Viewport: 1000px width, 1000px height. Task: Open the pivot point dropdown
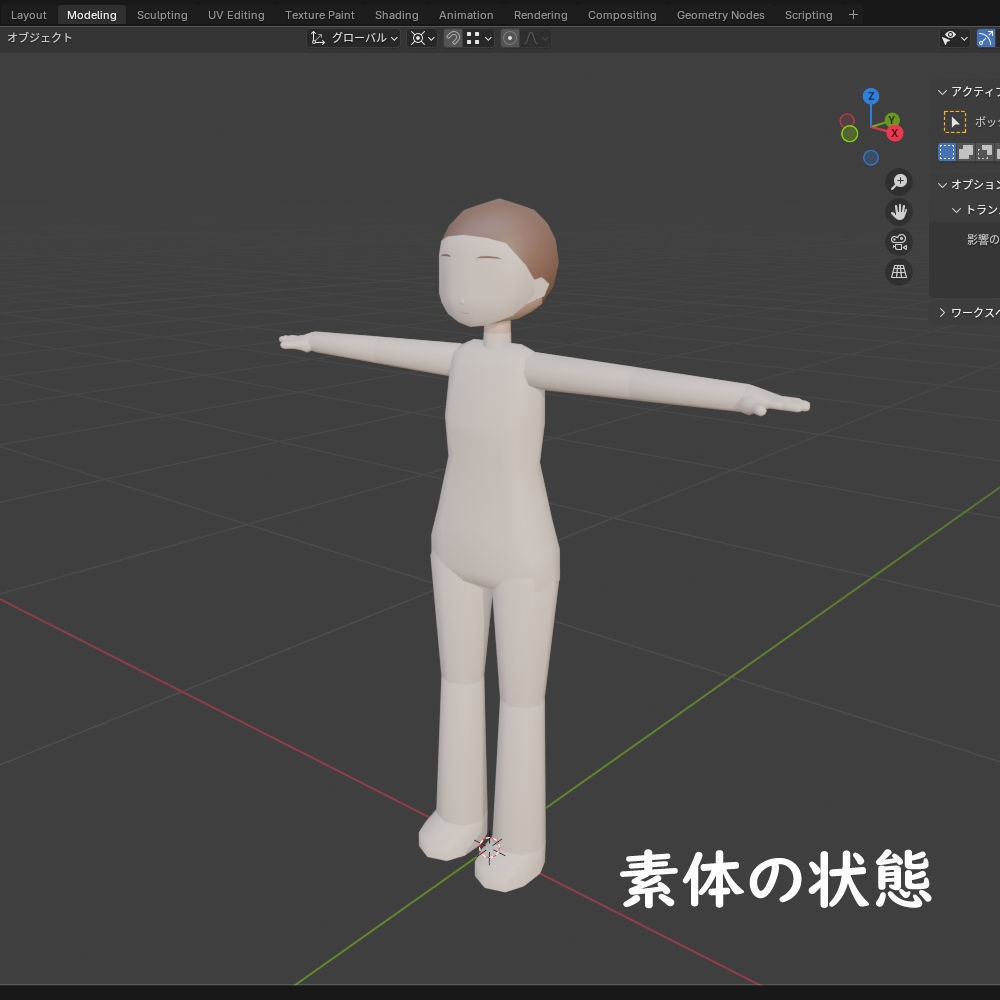pyautogui.click(x=420, y=38)
